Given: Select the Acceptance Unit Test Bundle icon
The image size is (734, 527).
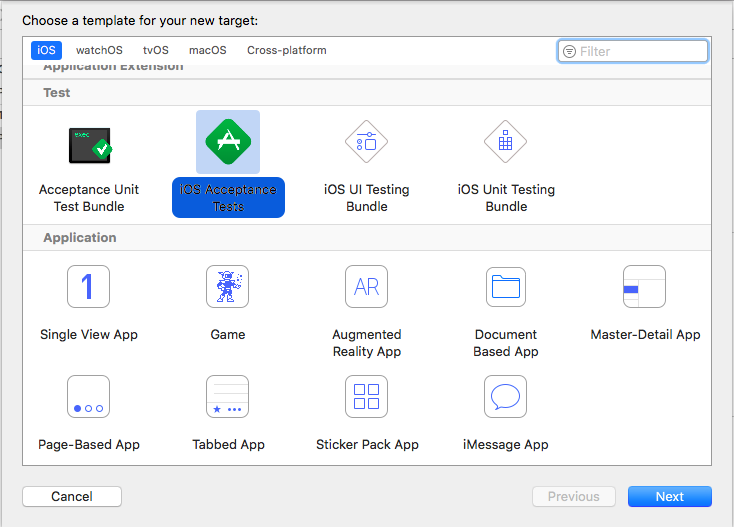Looking at the screenshot, I should (x=89, y=146).
